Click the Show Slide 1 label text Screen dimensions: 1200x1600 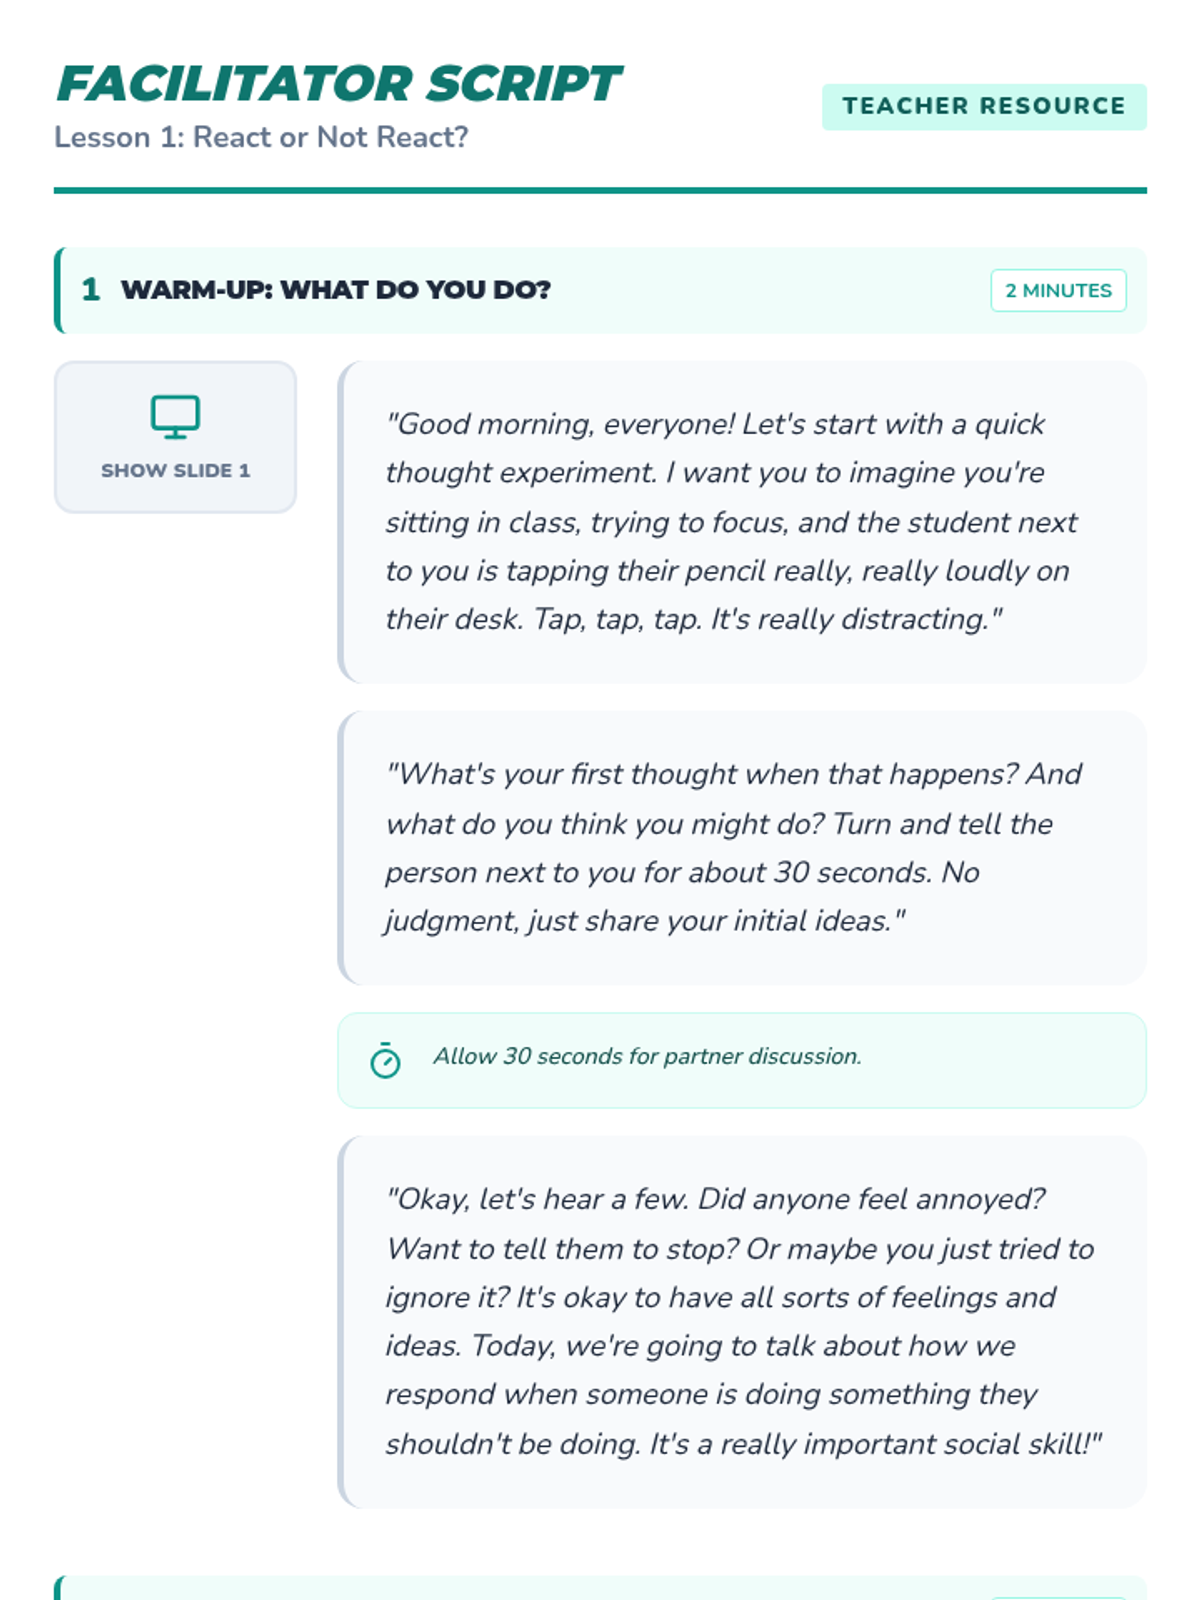175,470
